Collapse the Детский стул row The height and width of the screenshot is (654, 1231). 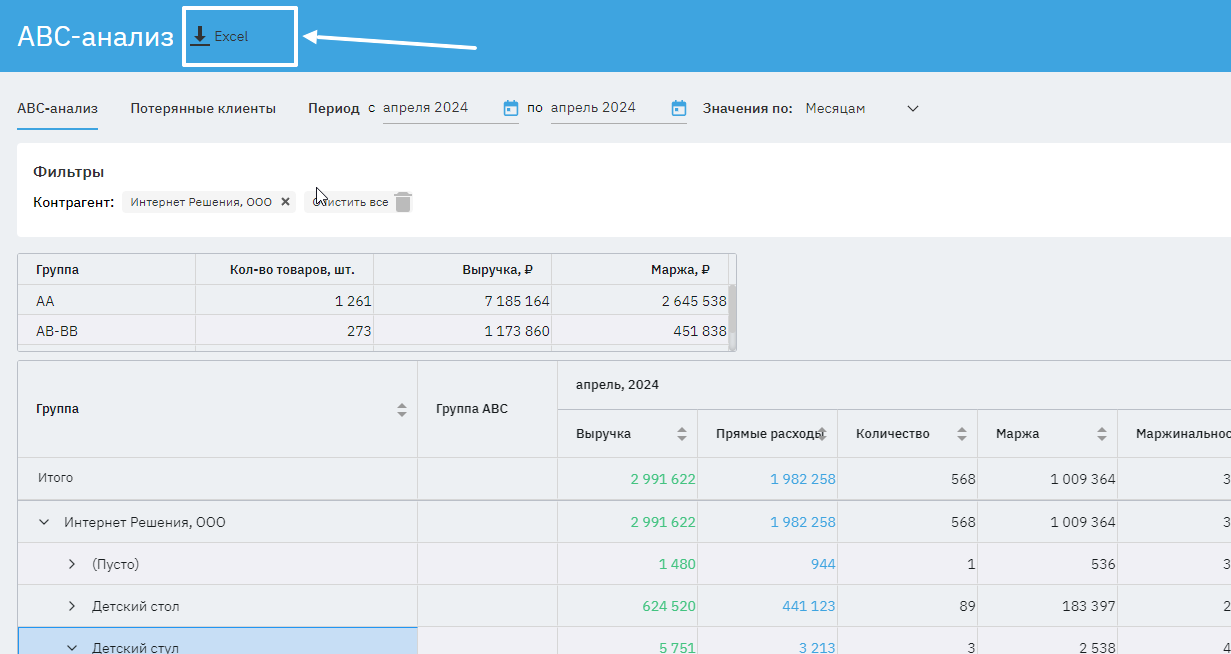pos(72,647)
